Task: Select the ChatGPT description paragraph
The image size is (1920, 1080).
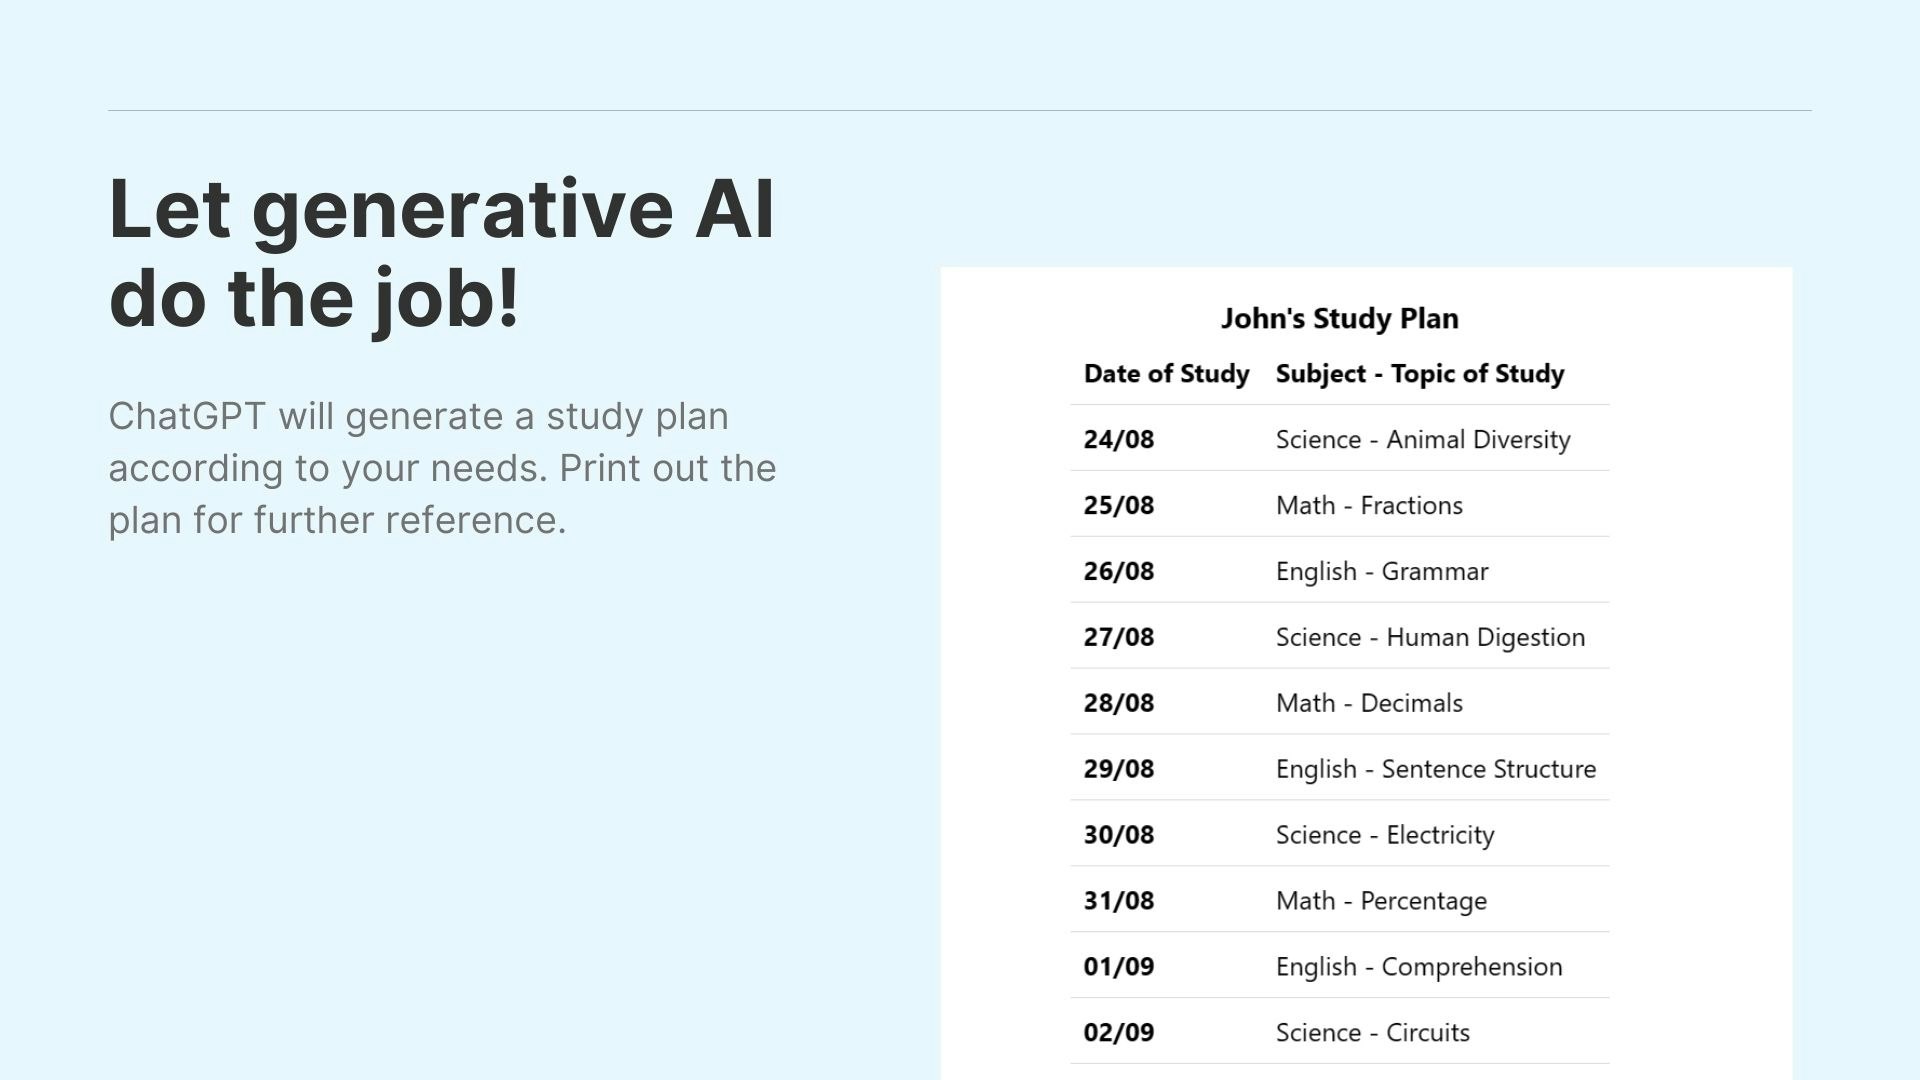Action: tap(442, 468)
